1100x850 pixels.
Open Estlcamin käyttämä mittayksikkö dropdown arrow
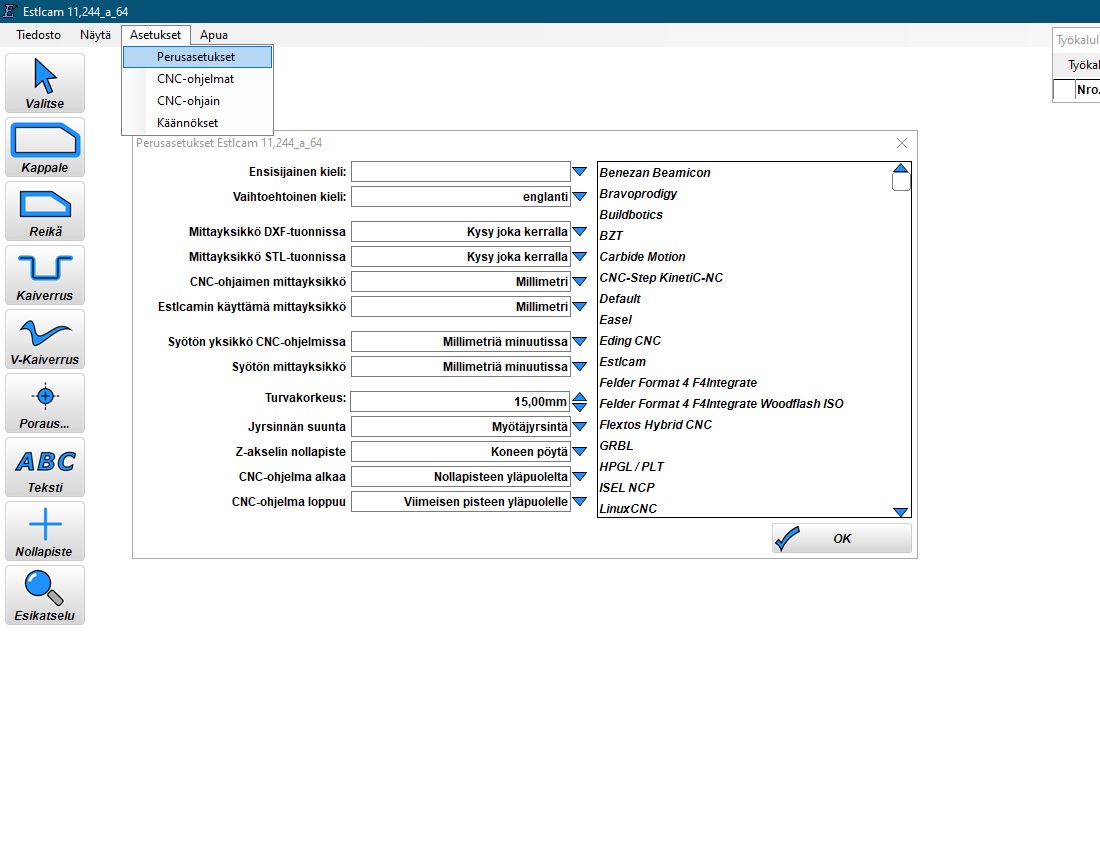(579, 306)
